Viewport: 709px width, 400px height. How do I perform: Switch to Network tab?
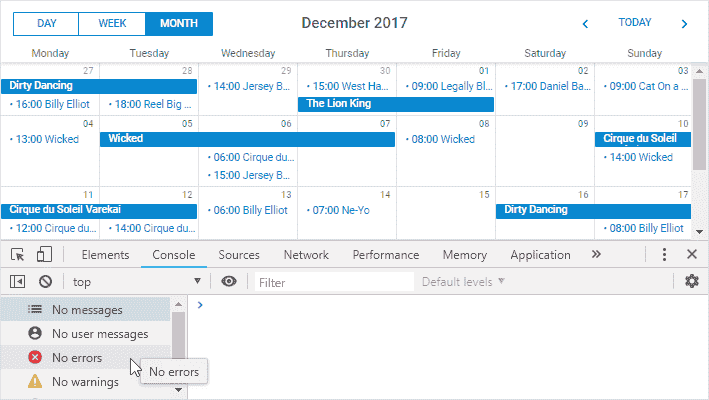coord(306,255)
